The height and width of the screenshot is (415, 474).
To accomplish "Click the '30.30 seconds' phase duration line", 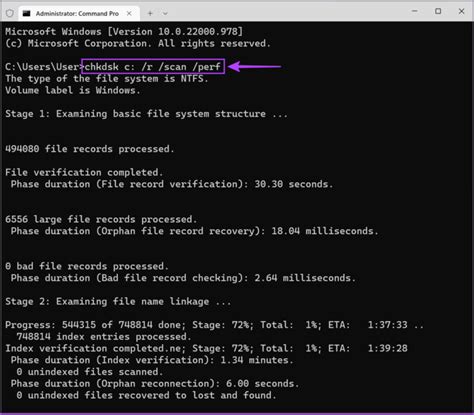I will pyautogui.click(x=172, y=184).
